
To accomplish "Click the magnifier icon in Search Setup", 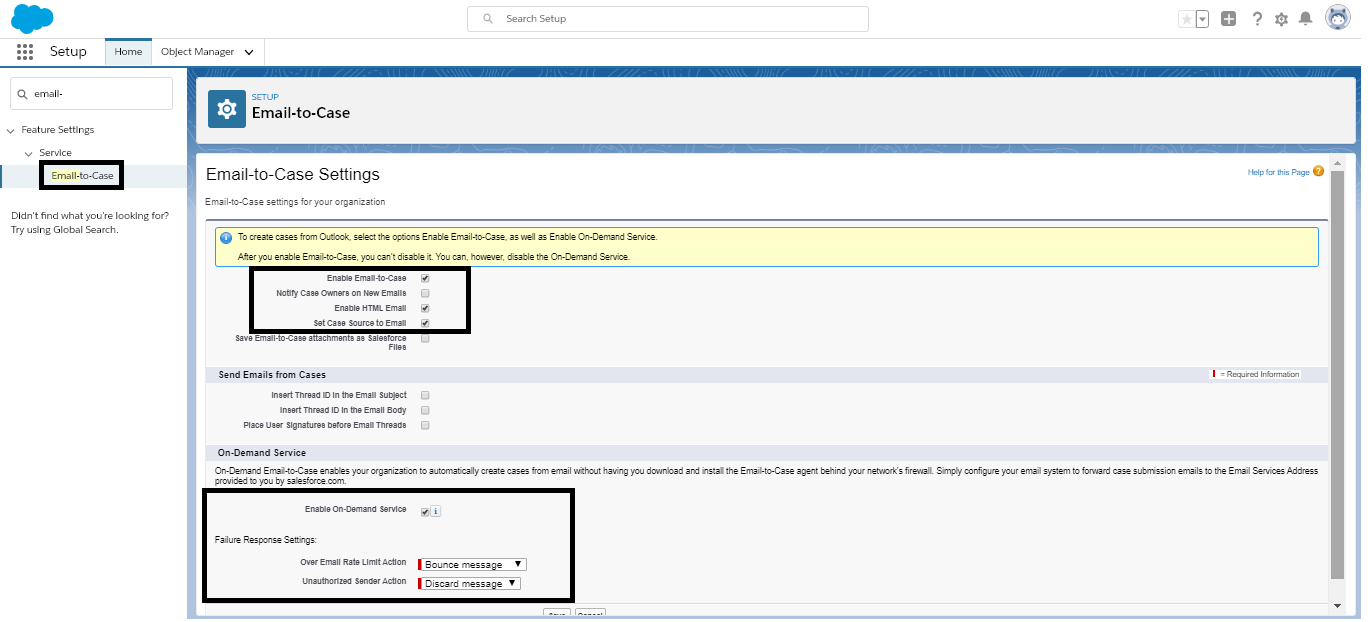I will point(488,19).
